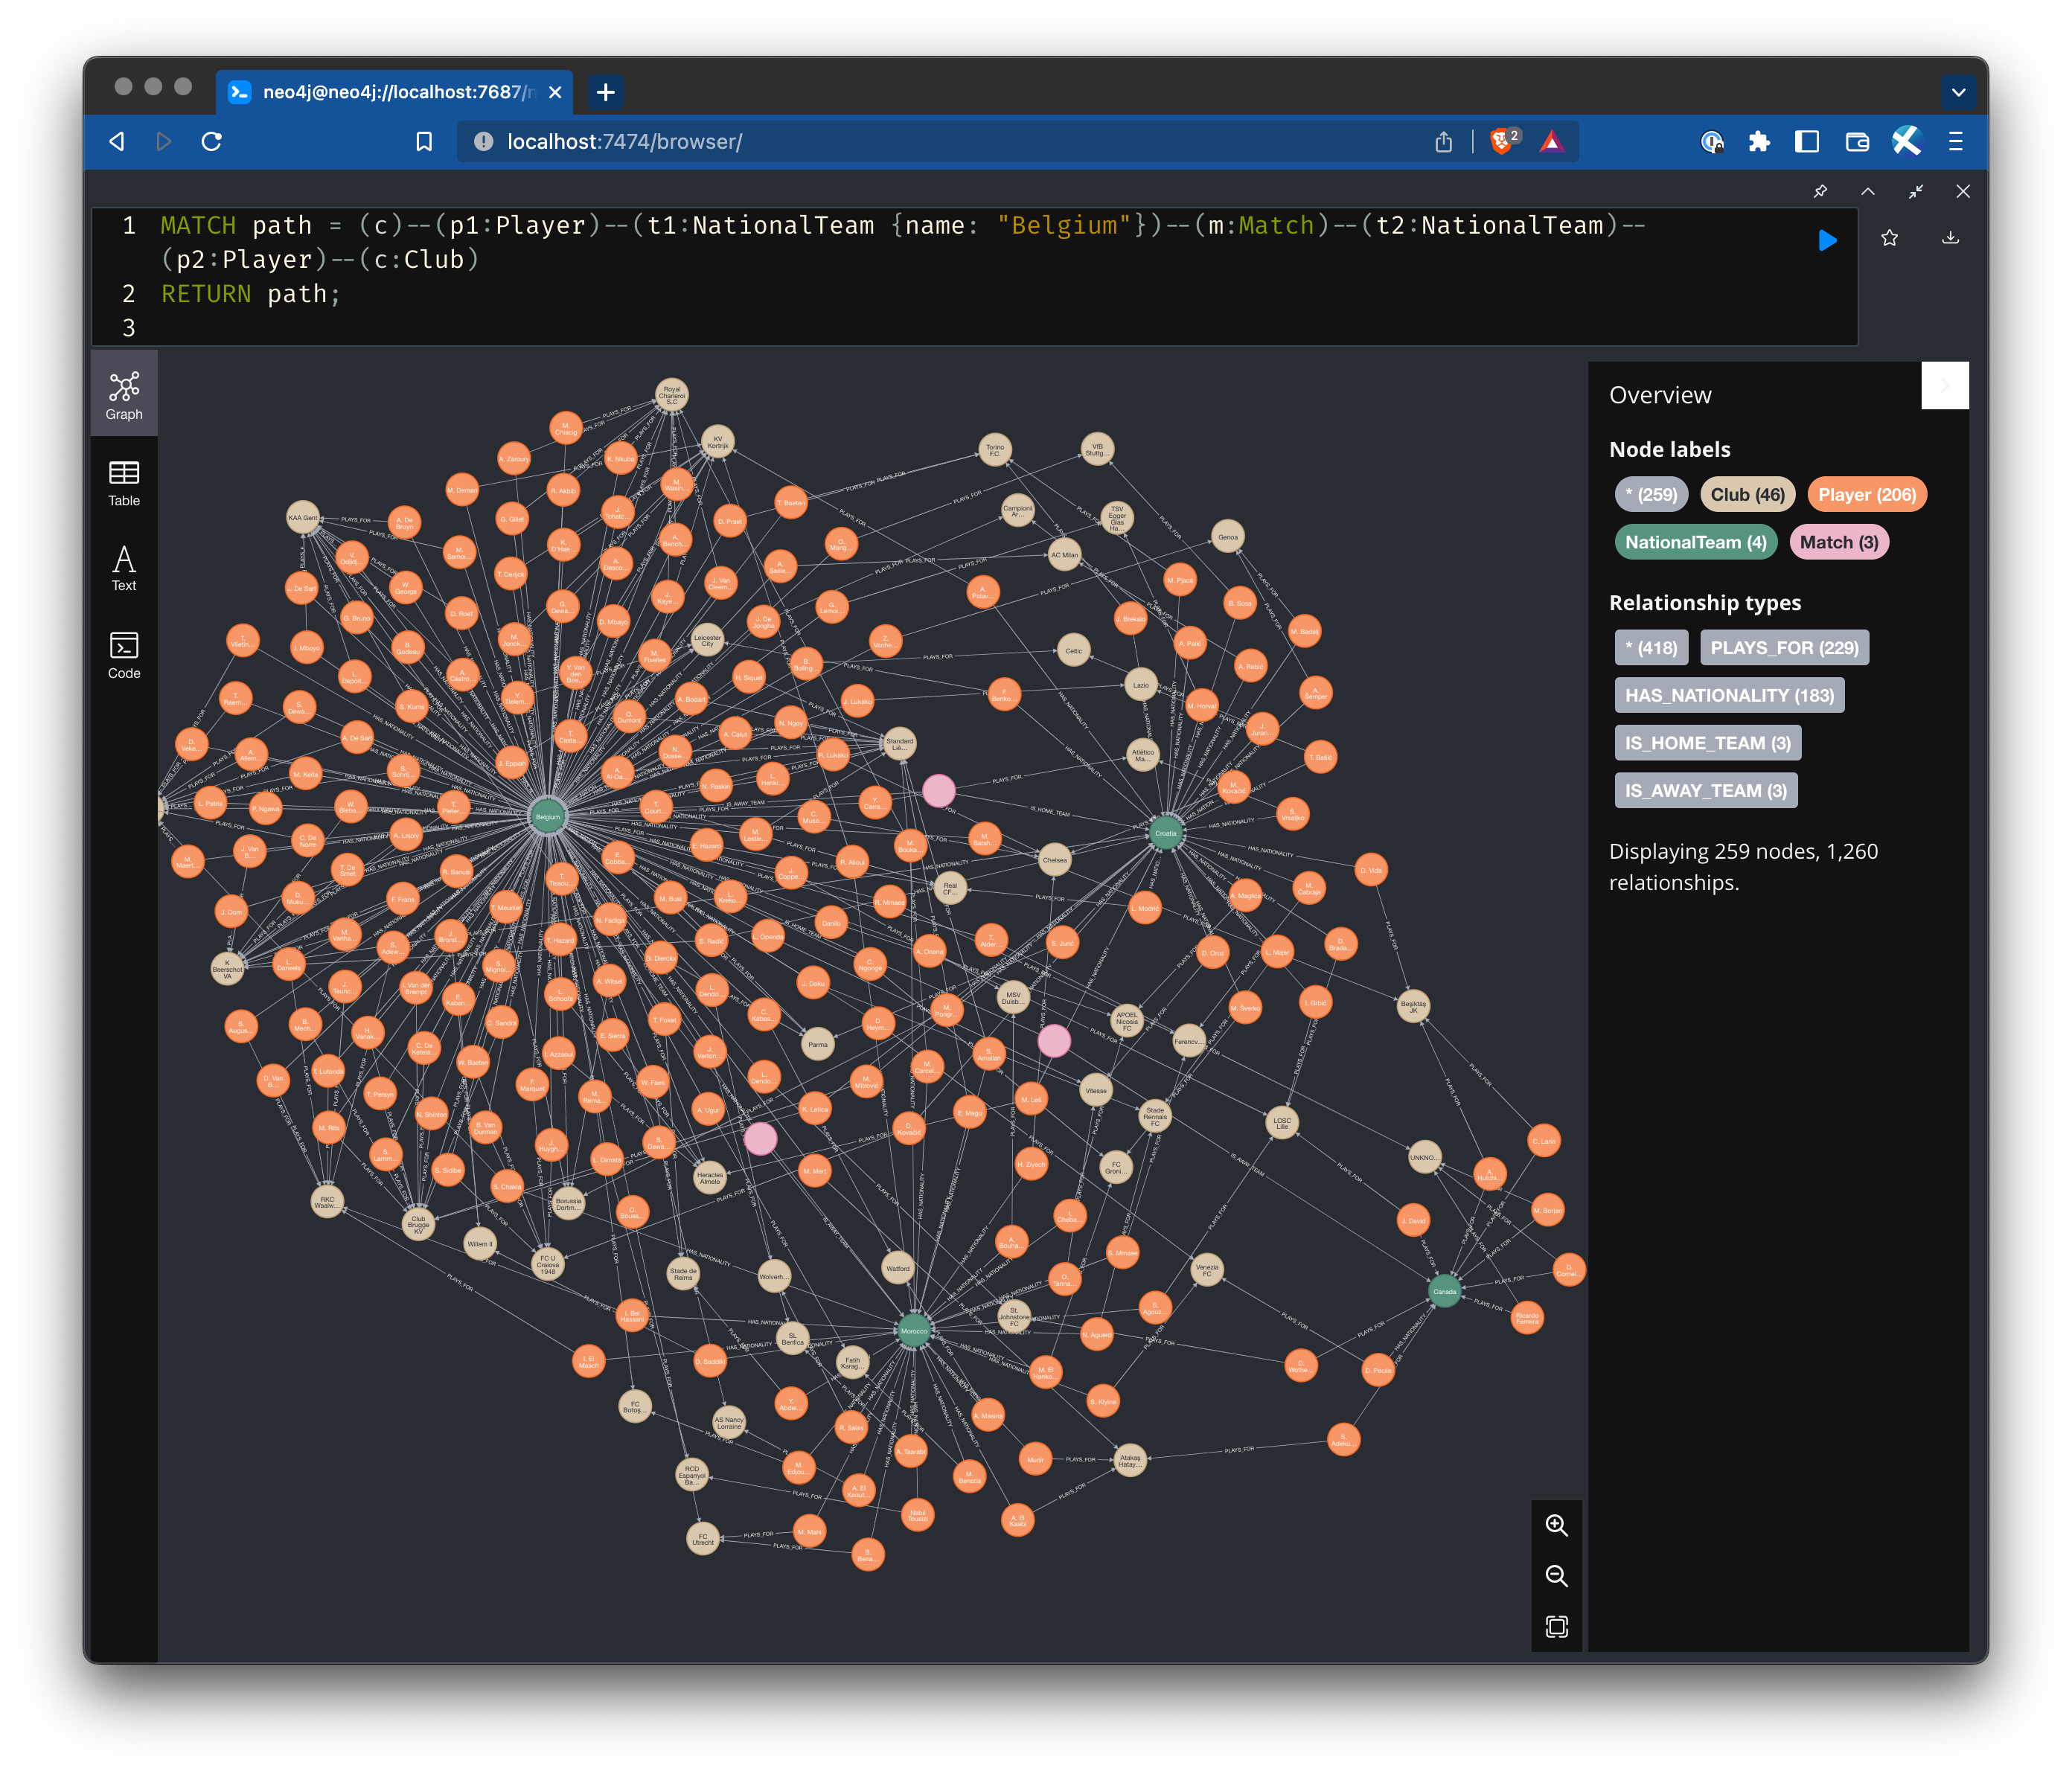Open the blue X extension icon
2072x1774 pixels.
[1906, 141]
